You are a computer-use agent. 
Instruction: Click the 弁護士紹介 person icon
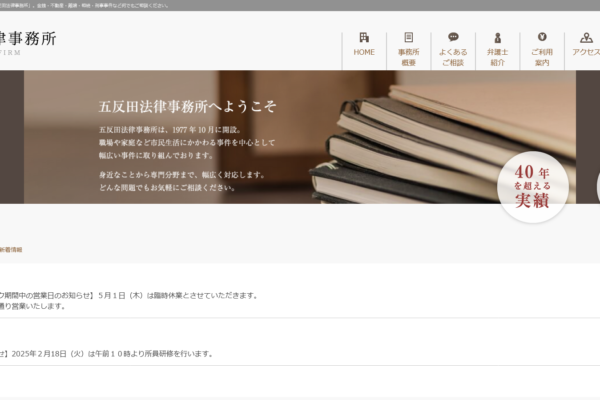click(x=497, y=38)
